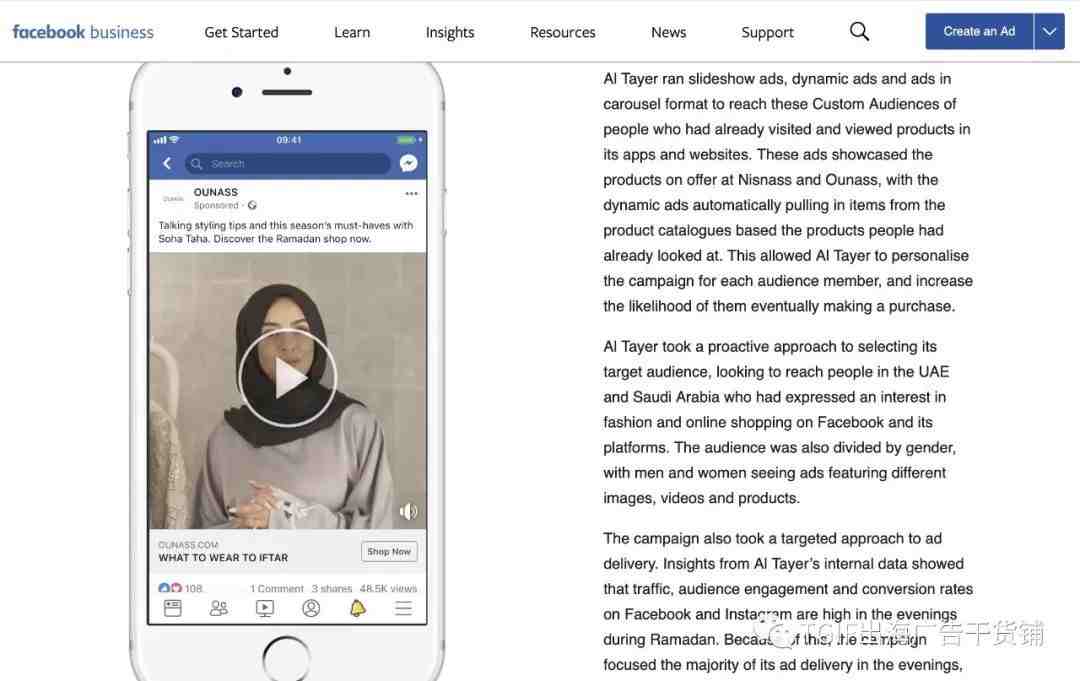Open the Support menu
Screen dimensions: 1080x681
coord(767,32)
